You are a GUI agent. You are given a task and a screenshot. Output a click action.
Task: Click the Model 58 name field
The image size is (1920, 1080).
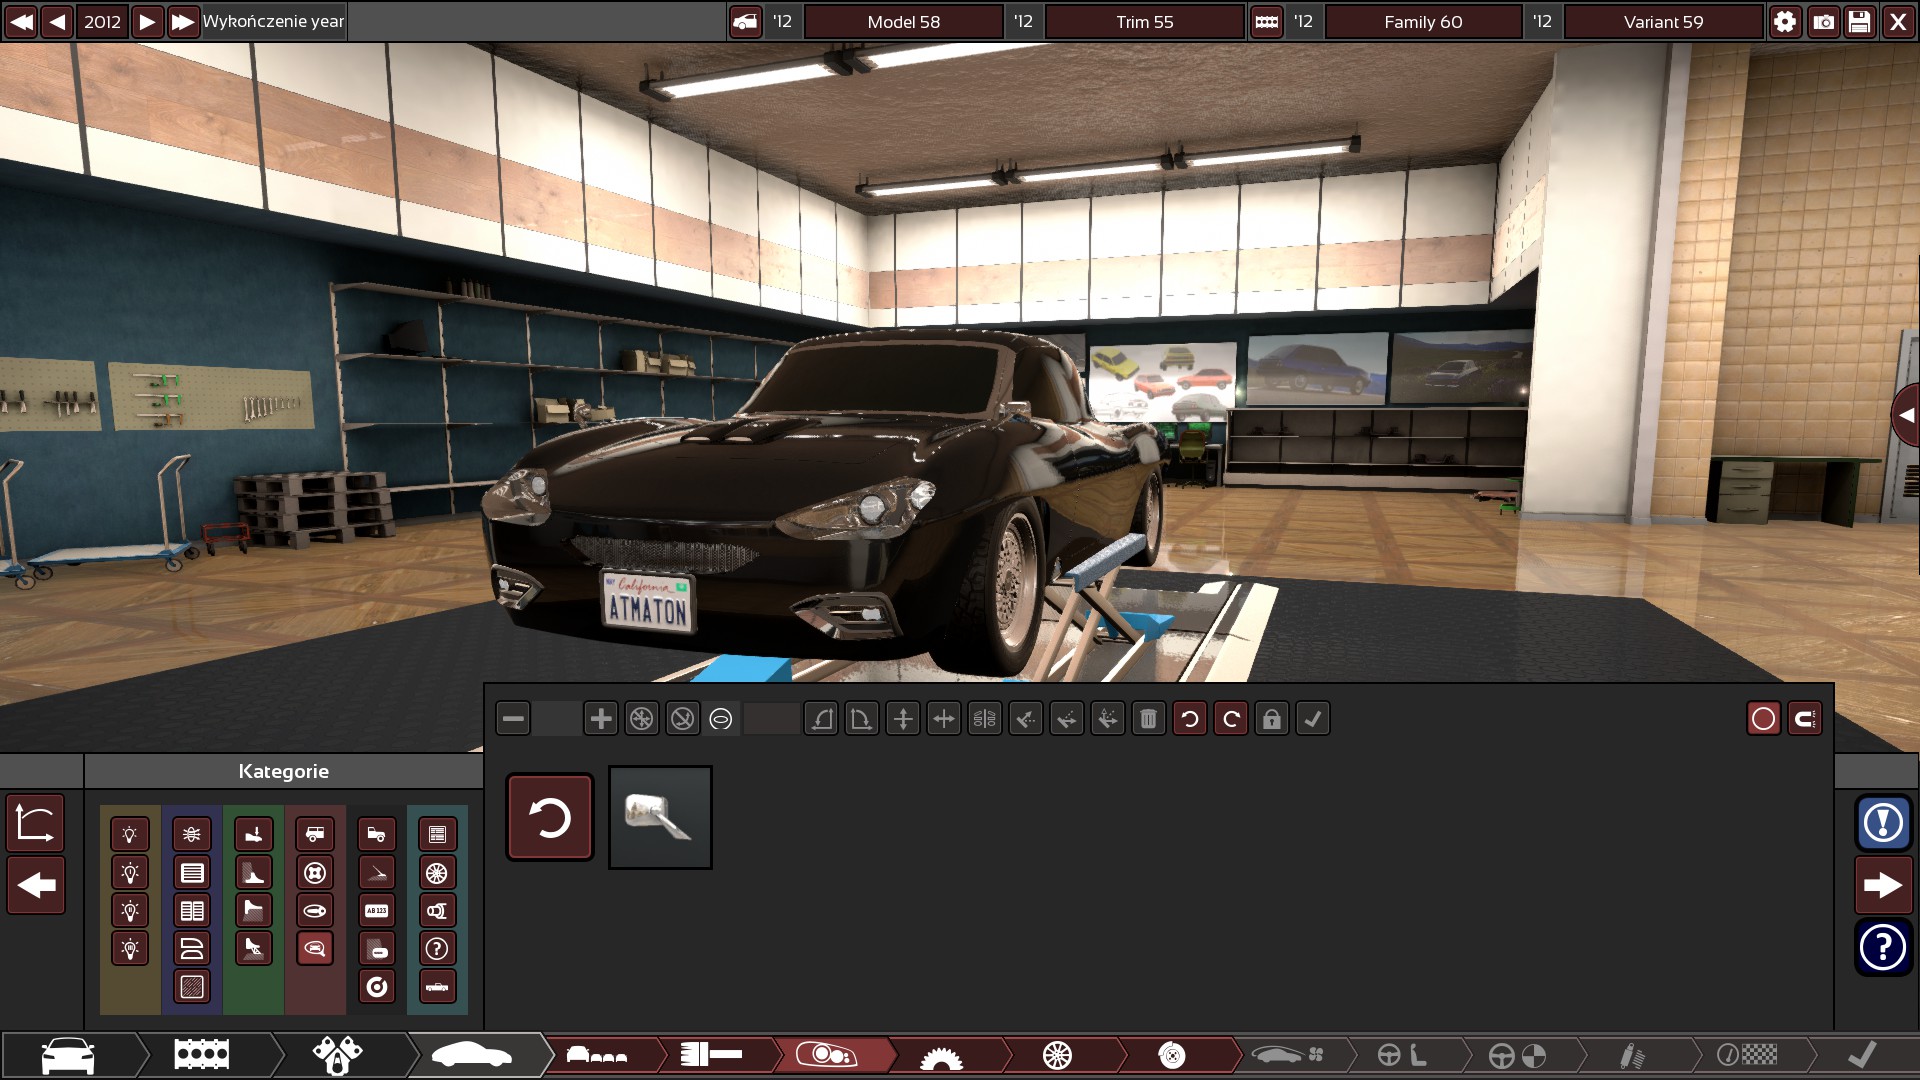point(904,21)
